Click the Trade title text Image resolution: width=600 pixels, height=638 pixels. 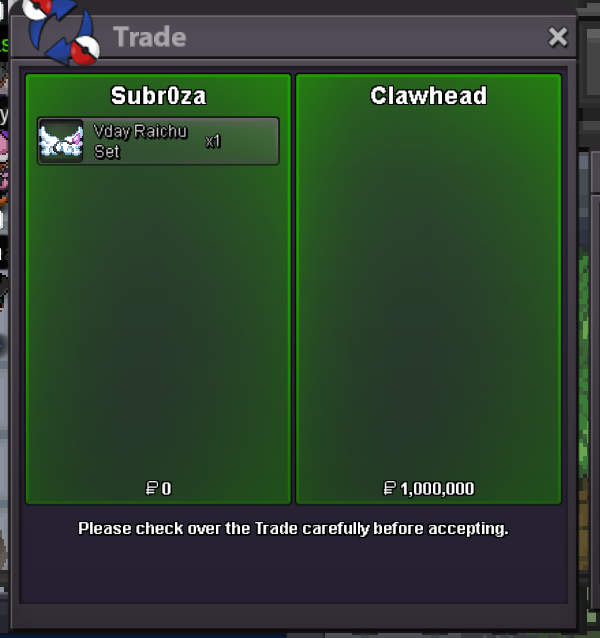(x=150, y=37)
